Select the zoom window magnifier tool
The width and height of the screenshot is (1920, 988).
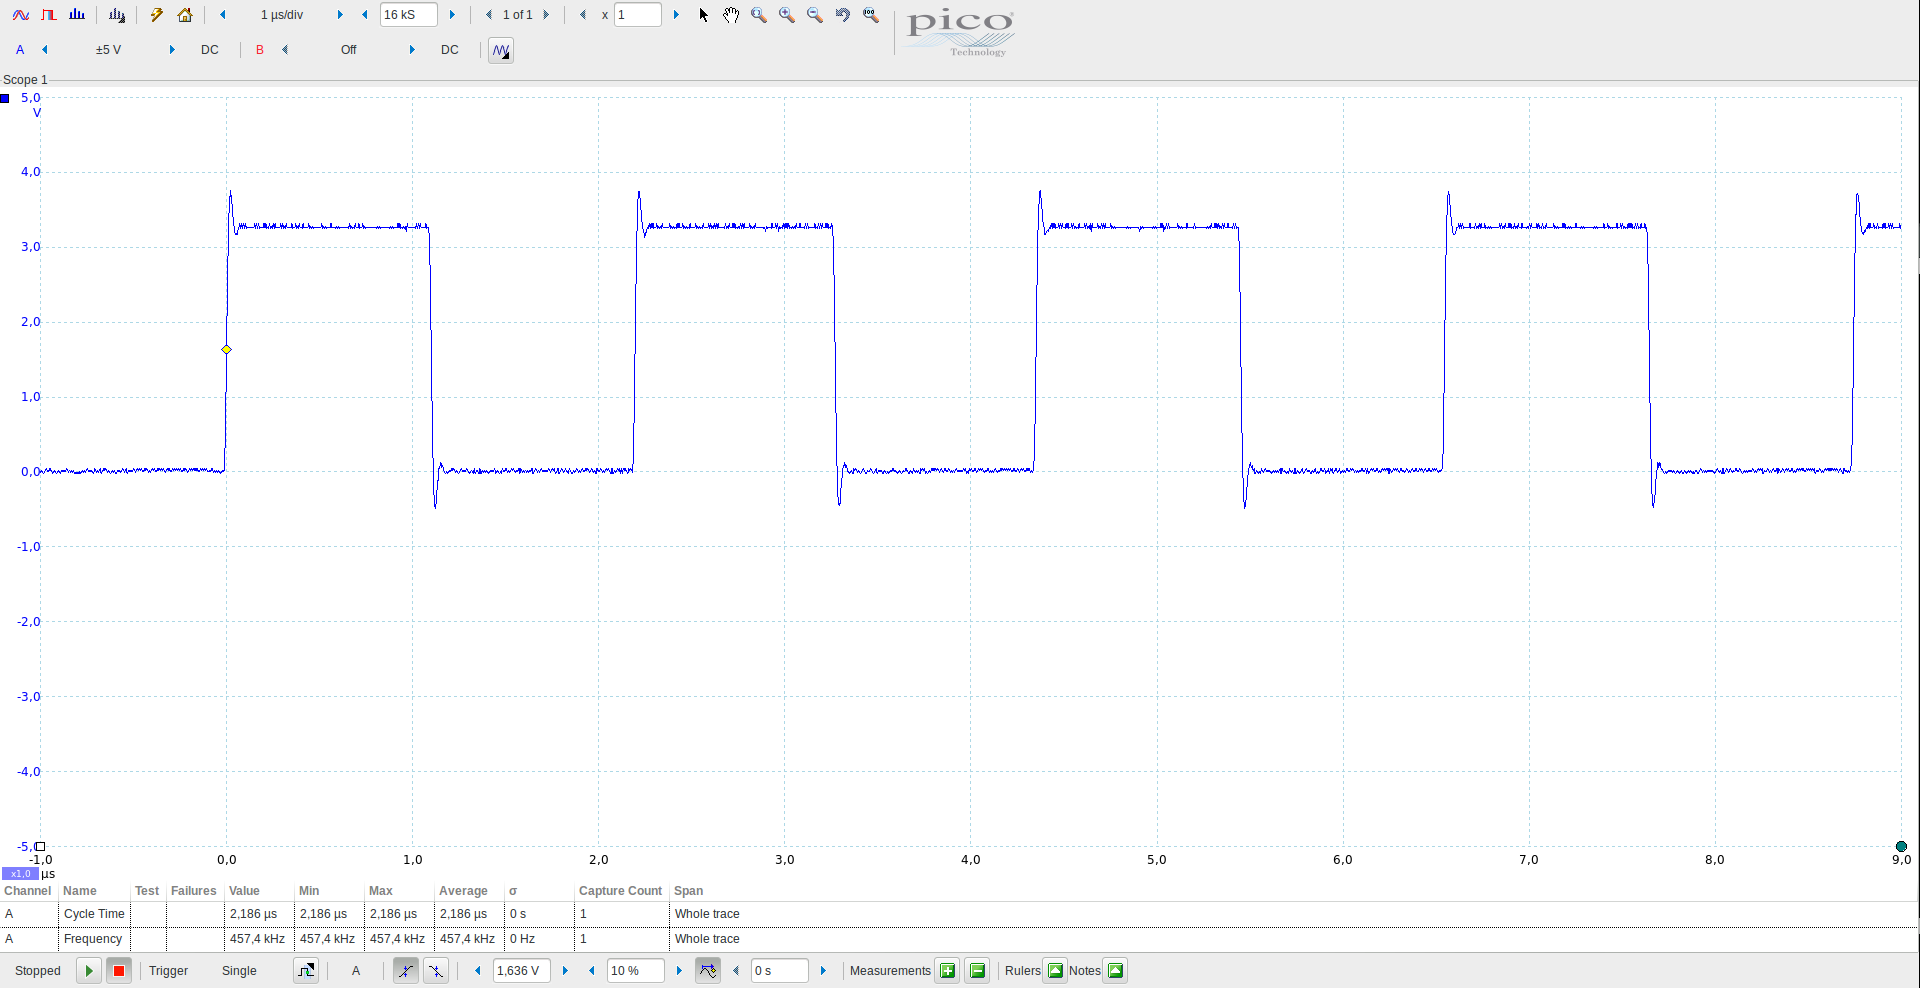coord(759,15)
